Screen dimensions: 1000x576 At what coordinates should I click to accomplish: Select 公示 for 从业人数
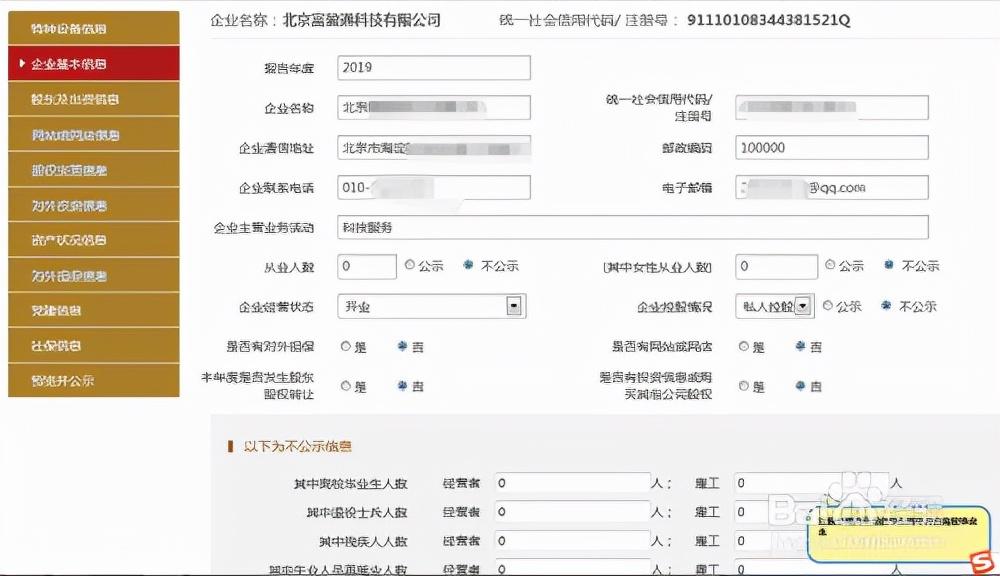pos(410,265)
